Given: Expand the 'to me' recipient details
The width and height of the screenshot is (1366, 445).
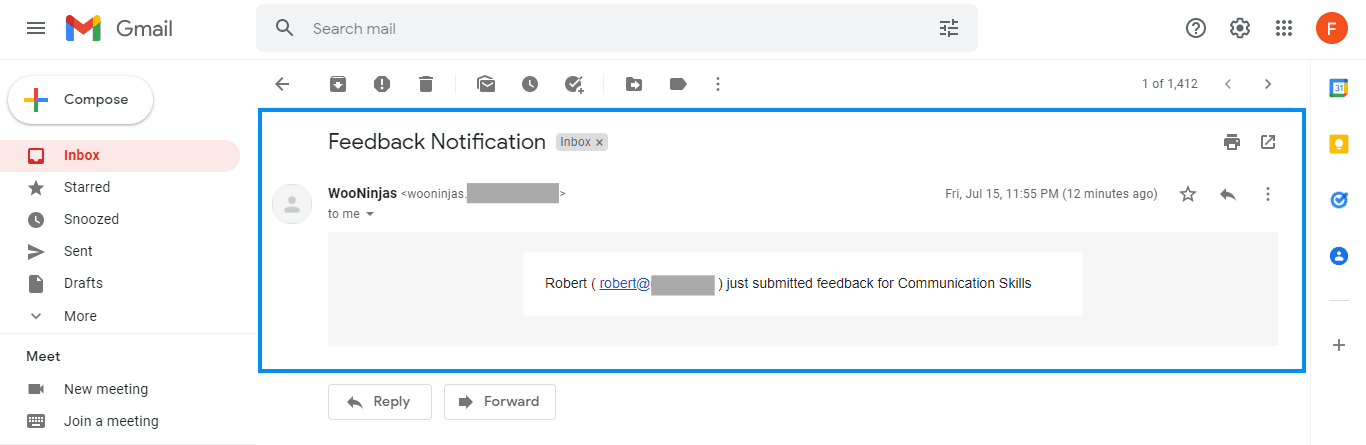Looking at the screenshot, I should (370, 214).
